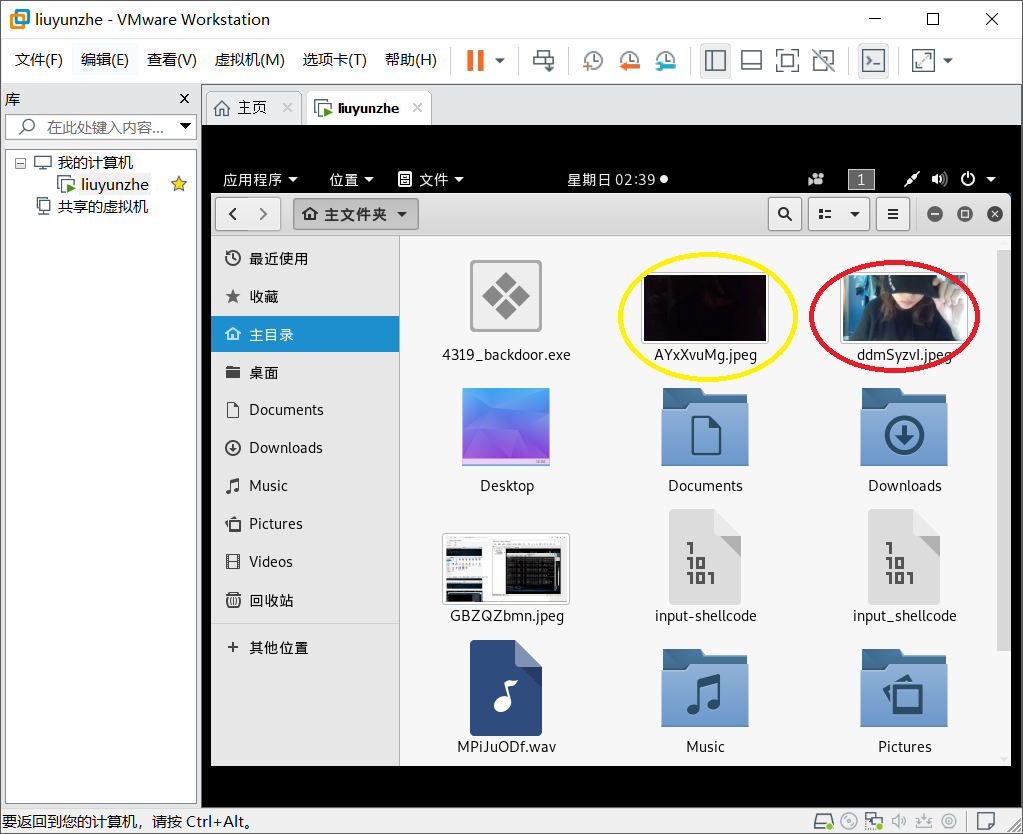Toggle Unity mode icon
Viewport: 1023px width, 834px height.
(x=823, y=61)
